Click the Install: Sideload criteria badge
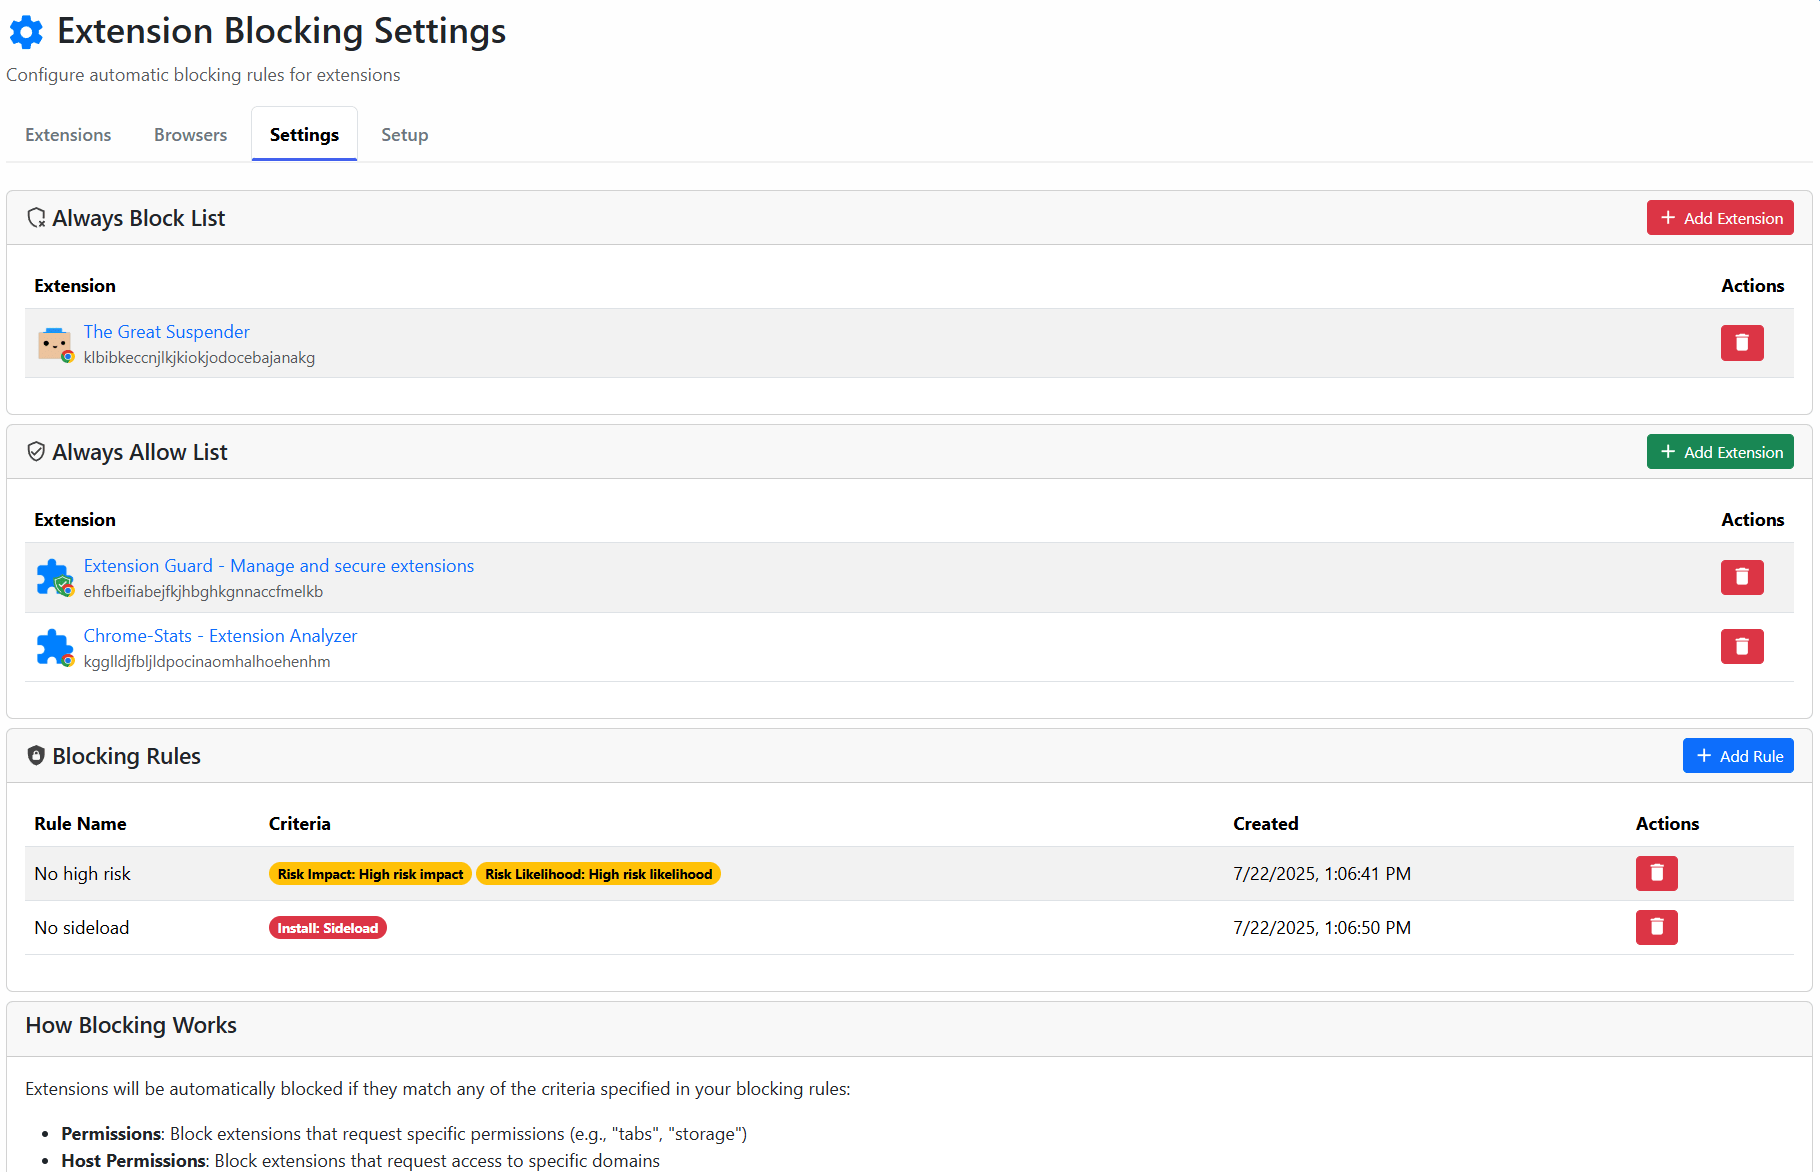 coord(327,928)
